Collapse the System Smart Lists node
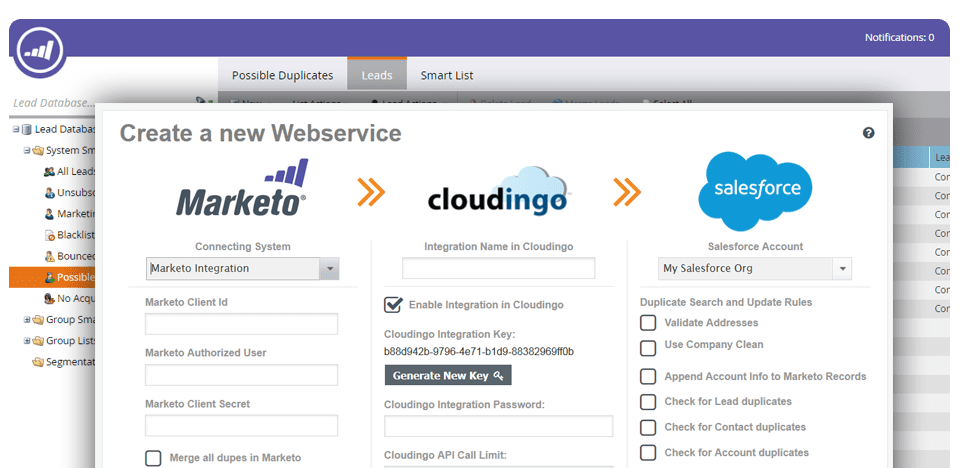The width and height of the screenshot is (961, 468). coord(26,151)
